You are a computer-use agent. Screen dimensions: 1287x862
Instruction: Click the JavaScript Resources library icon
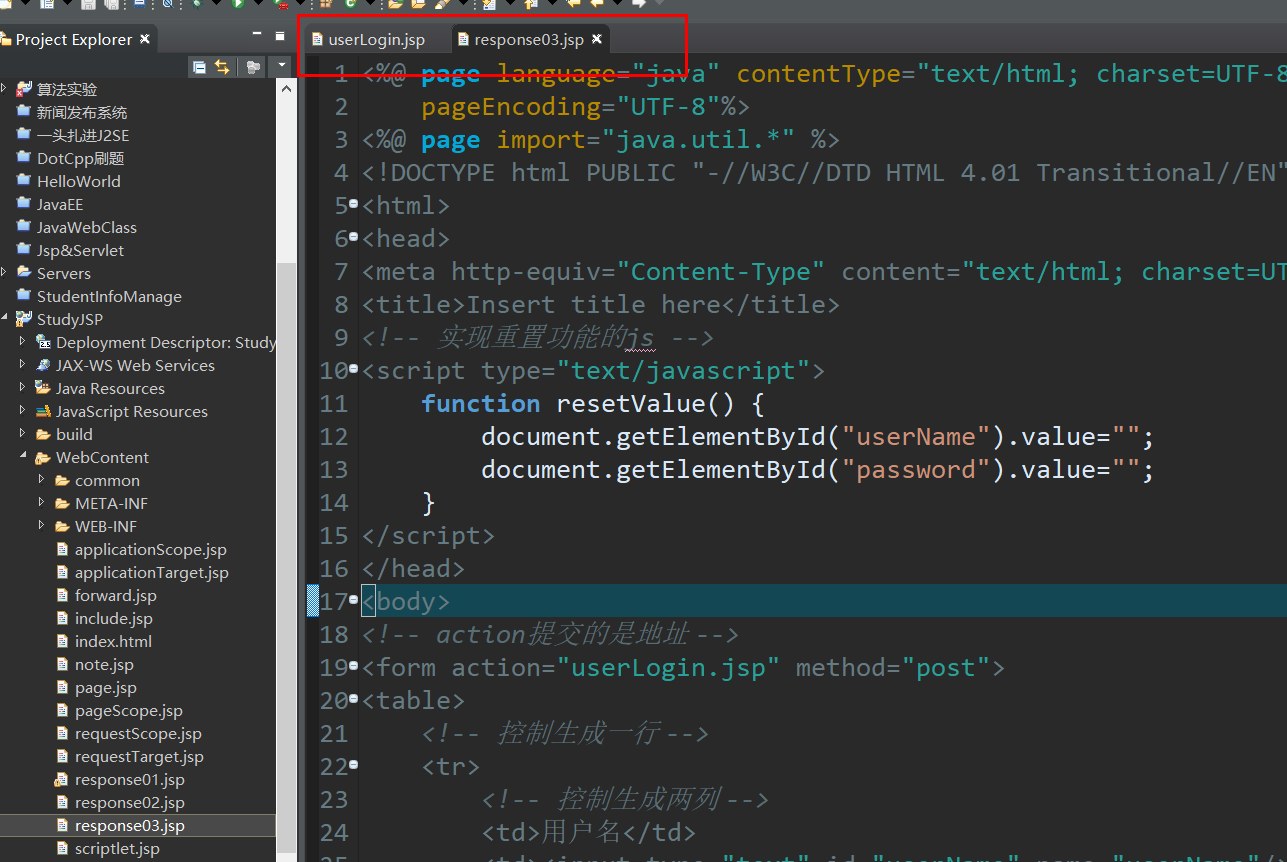tap(43, 411)
